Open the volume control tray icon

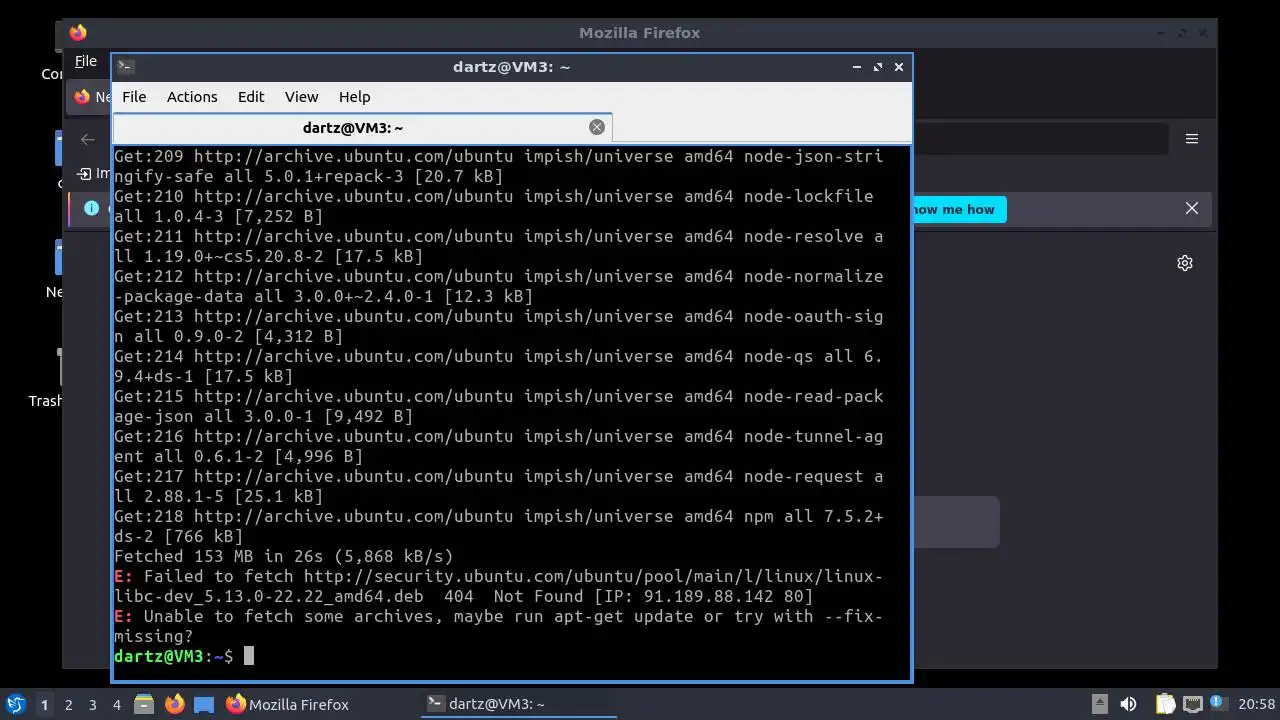(1128, 704)
